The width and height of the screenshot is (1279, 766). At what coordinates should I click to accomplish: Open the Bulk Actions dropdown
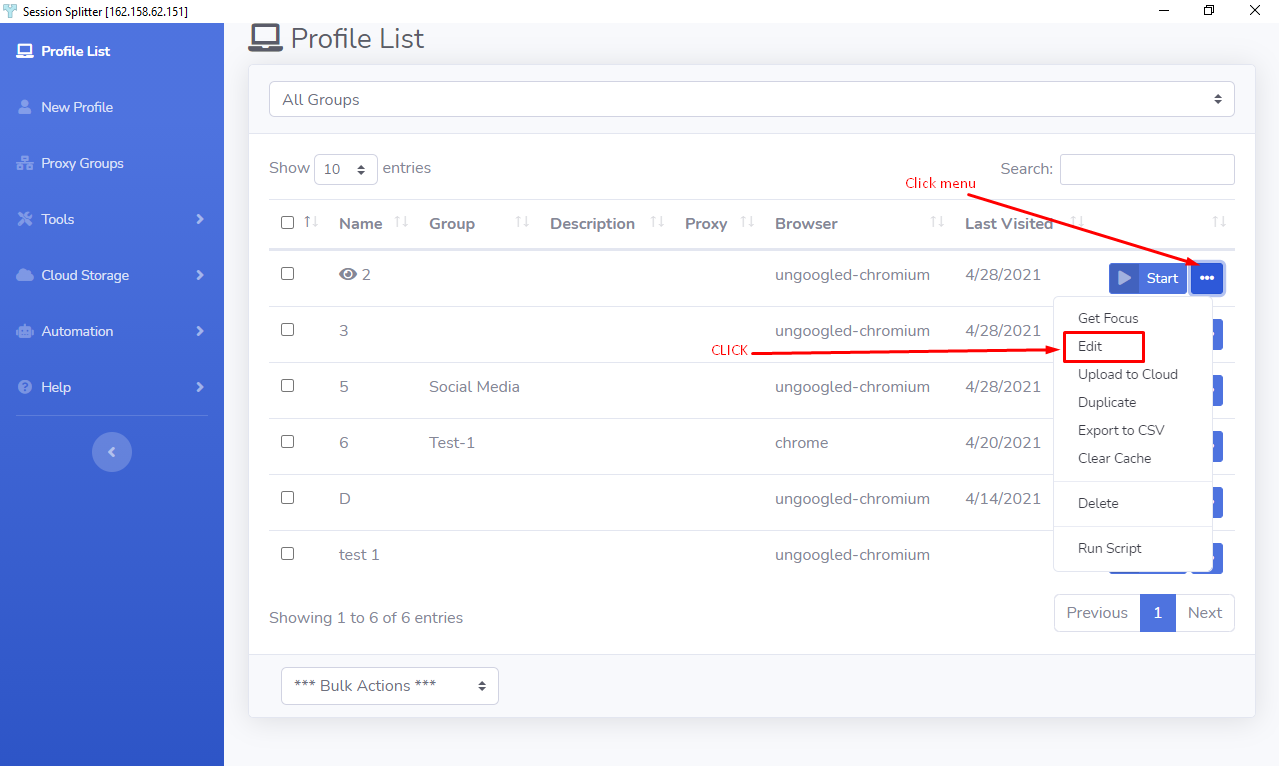tap(390, 686)
